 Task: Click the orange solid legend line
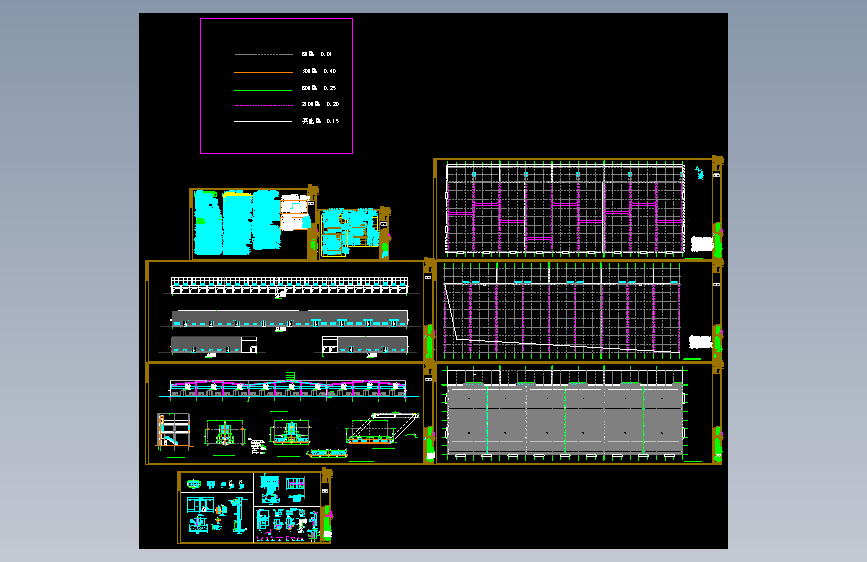click(263, 72)
